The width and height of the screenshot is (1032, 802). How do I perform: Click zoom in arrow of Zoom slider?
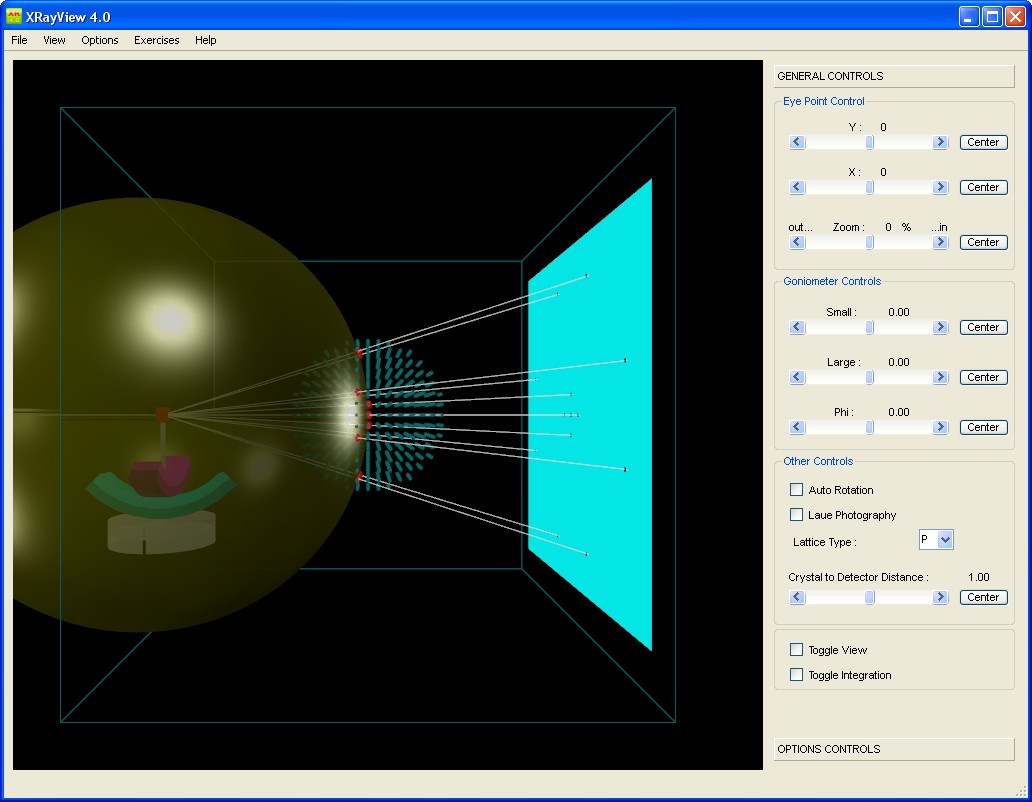[x=941, y=242]
